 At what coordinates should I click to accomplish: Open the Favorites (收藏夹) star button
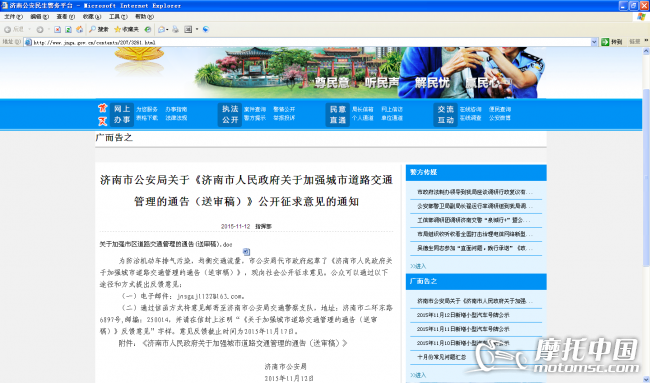[x=126, y=29]
